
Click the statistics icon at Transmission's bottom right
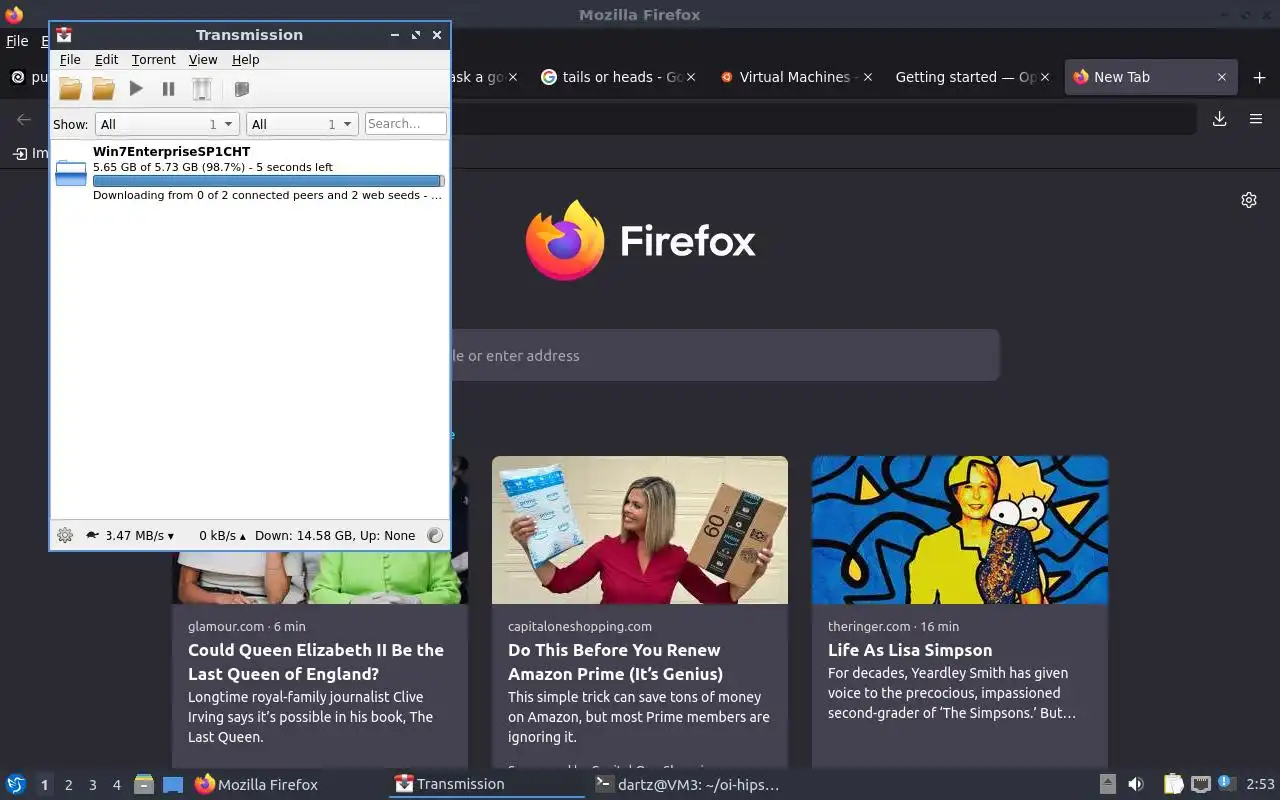pos(435,535)
